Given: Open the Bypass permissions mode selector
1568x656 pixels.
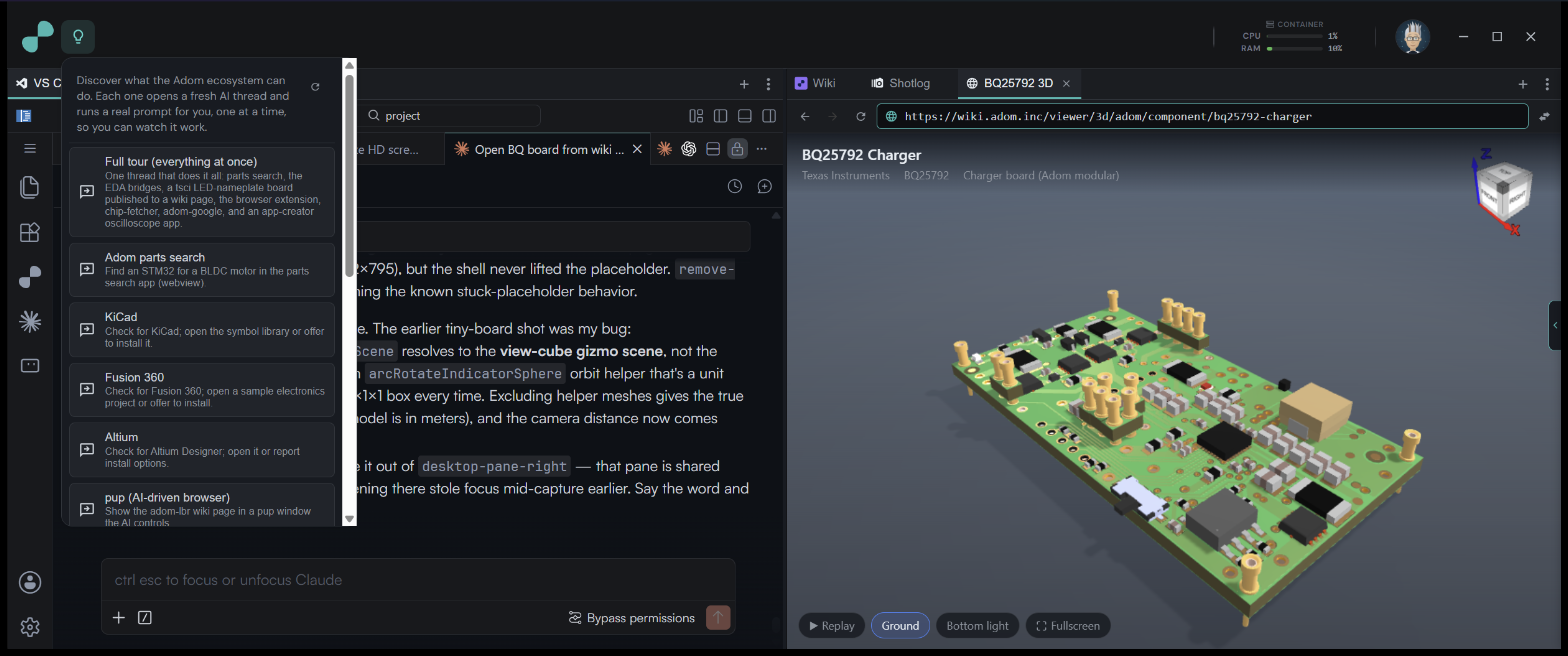Looking at the screenshot, I should pos(631,618).
